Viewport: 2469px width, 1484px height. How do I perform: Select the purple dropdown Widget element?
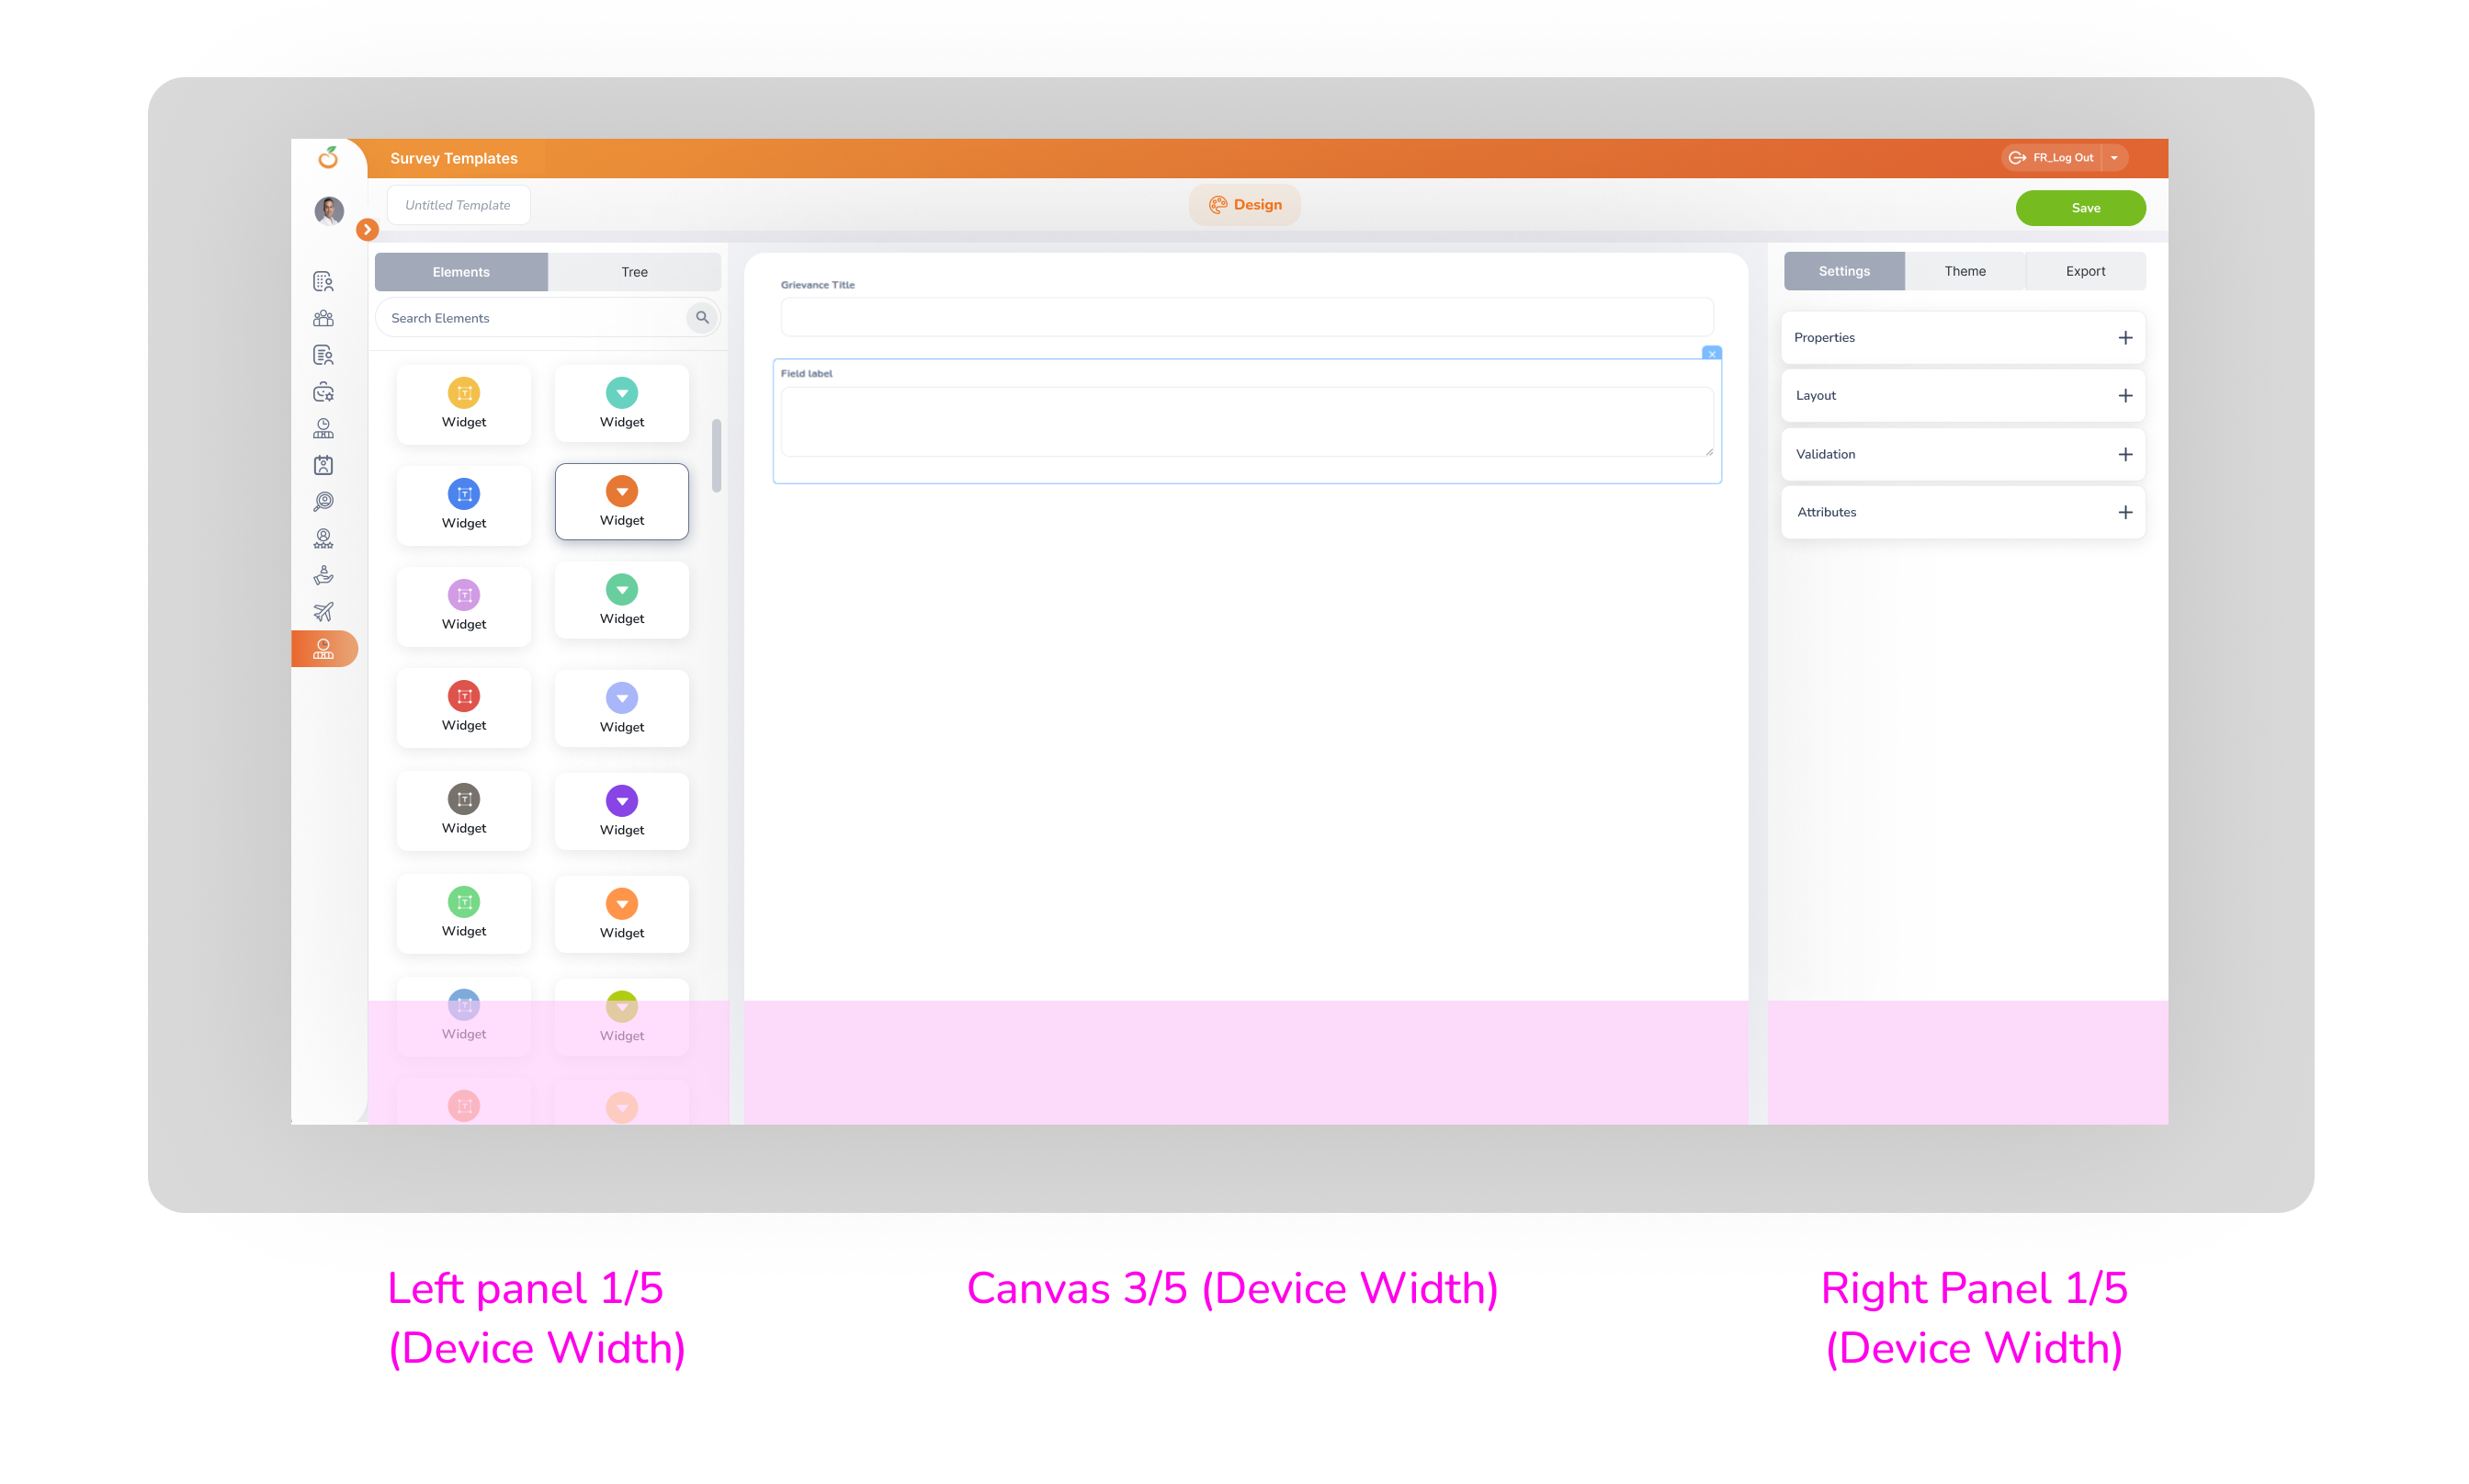tap(622, 811)
